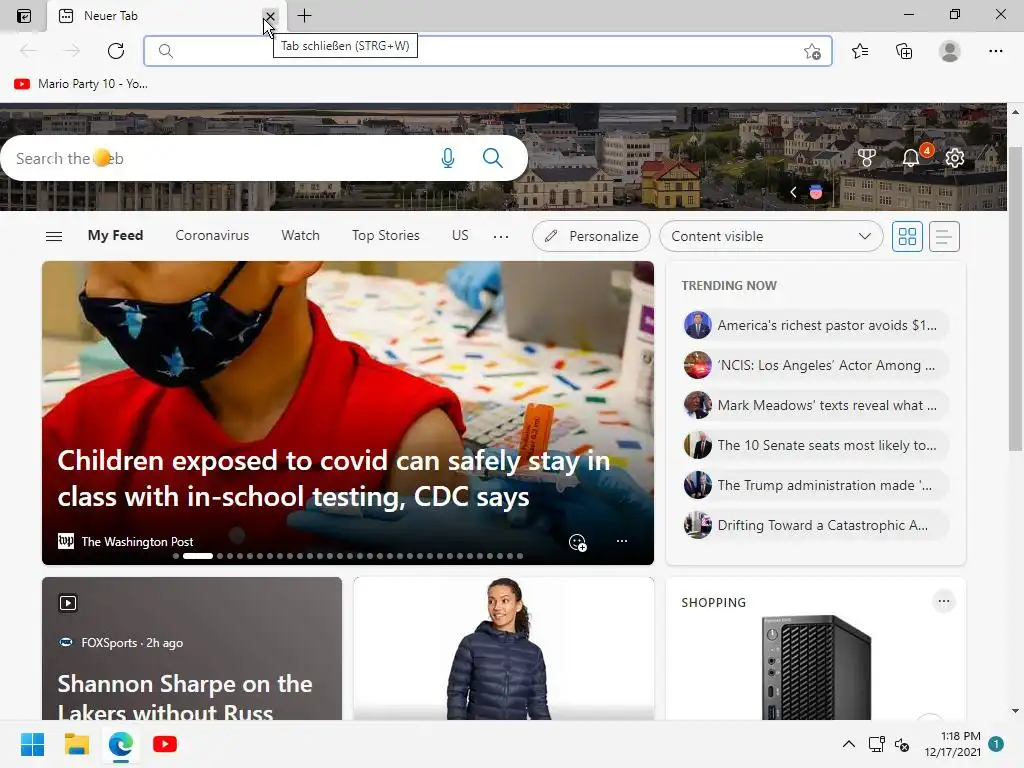The width and height of the screenshot is (1024, 768).
Task: Switch to grid layout view
Action: [908, 236]
